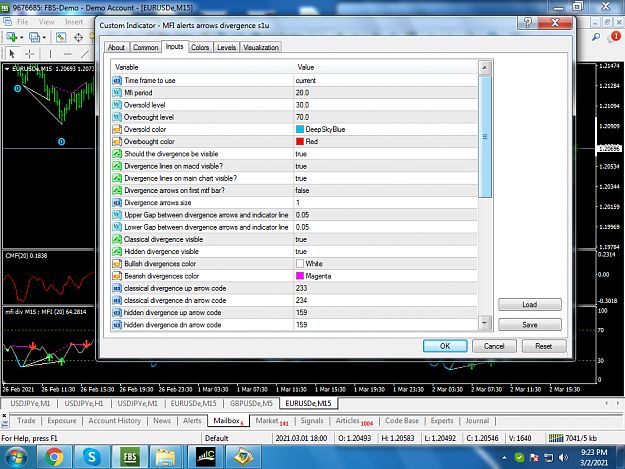Click the Load button
Image resolution: width=625 pixels, height=469 pixels.
(530, 304)
